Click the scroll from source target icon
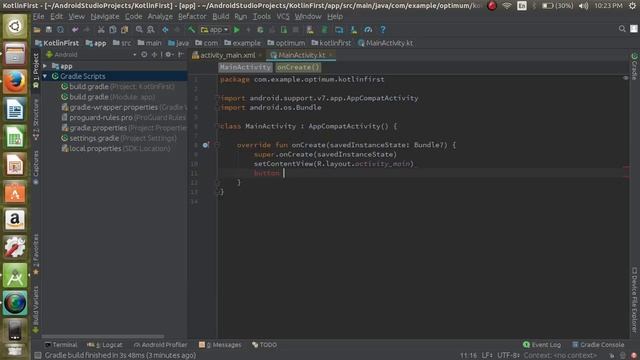The height and width of the screenshot is (360, 640). (x=144, y=54)
